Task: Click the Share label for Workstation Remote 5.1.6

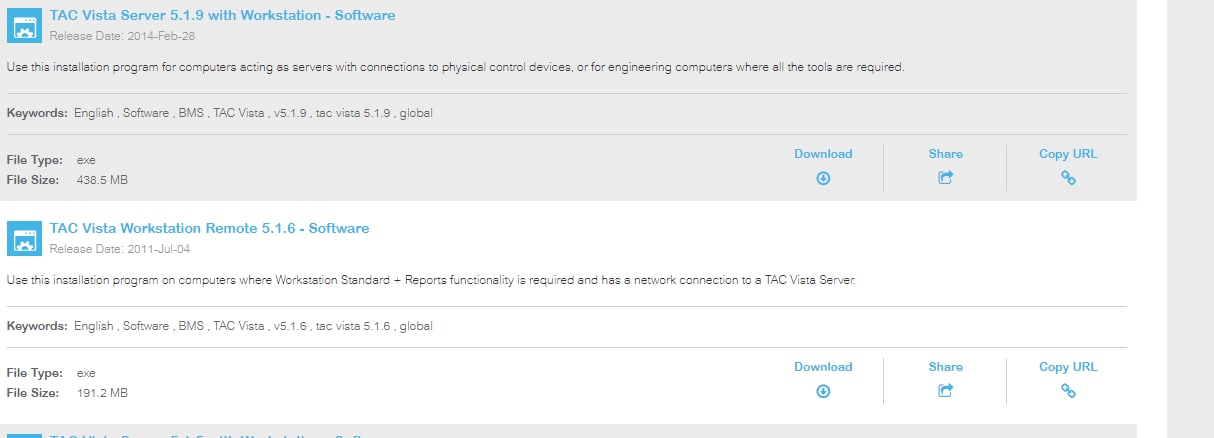Action: click(945, 367)
